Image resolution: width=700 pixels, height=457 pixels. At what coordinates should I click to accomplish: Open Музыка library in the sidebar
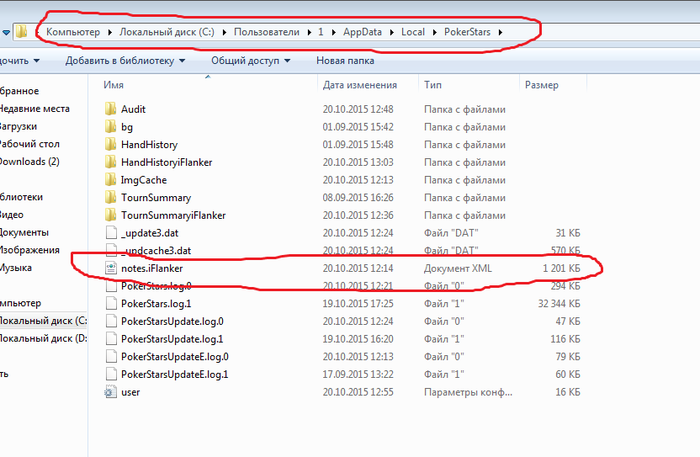pyautogui.click(x=16, y=268)
